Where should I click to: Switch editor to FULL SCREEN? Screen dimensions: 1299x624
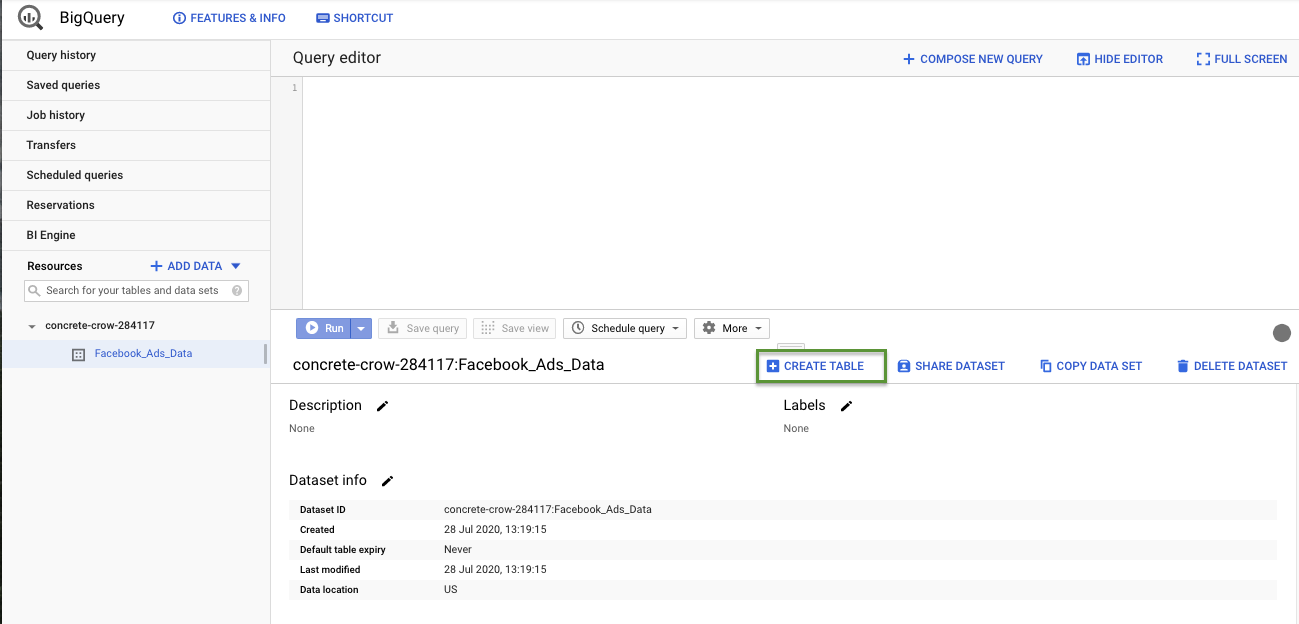(x=1241, y=59)
